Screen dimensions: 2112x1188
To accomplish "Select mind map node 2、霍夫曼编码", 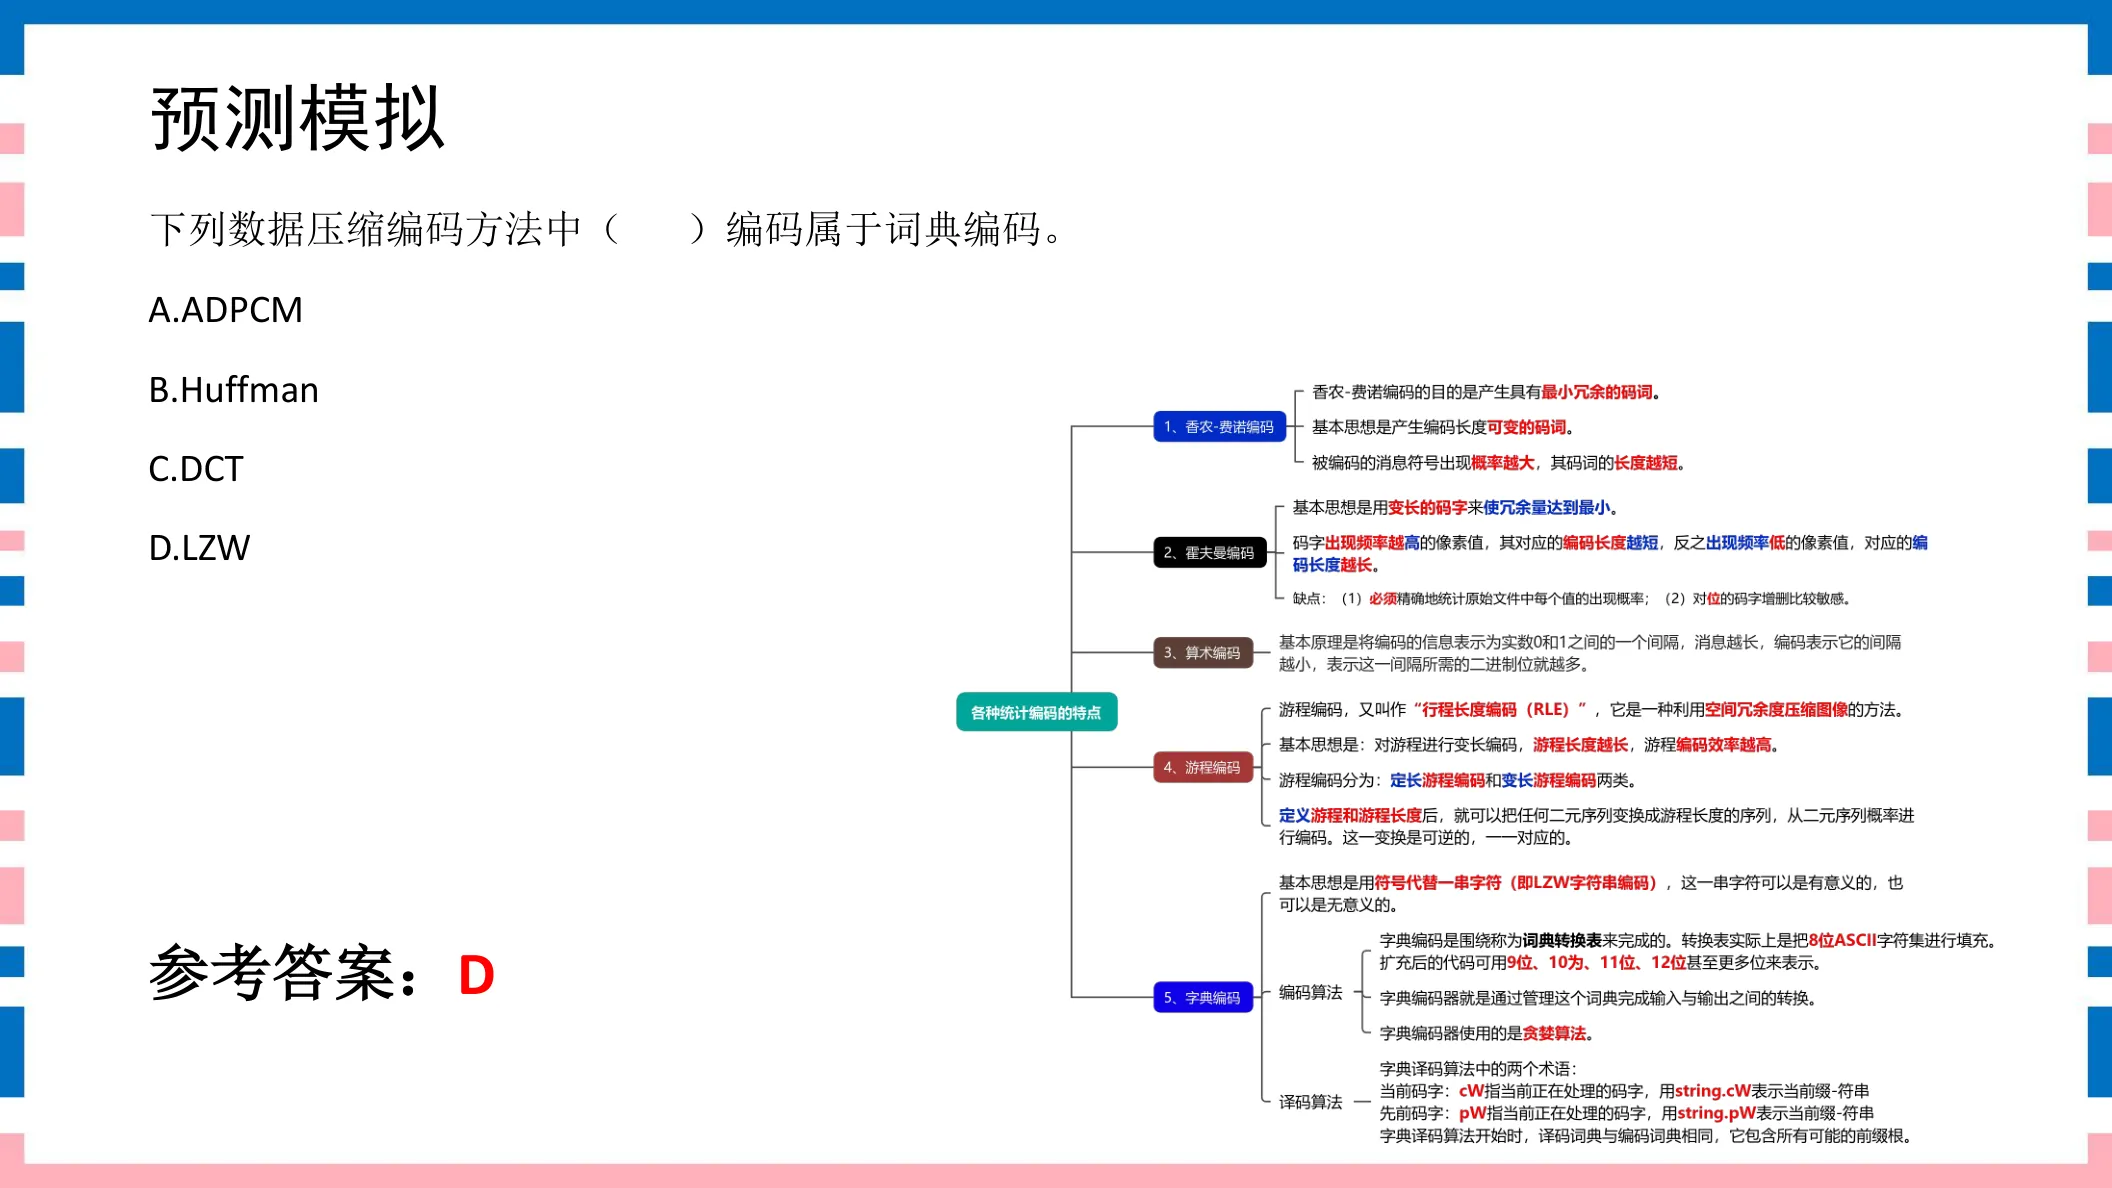I will (1209, 552).
